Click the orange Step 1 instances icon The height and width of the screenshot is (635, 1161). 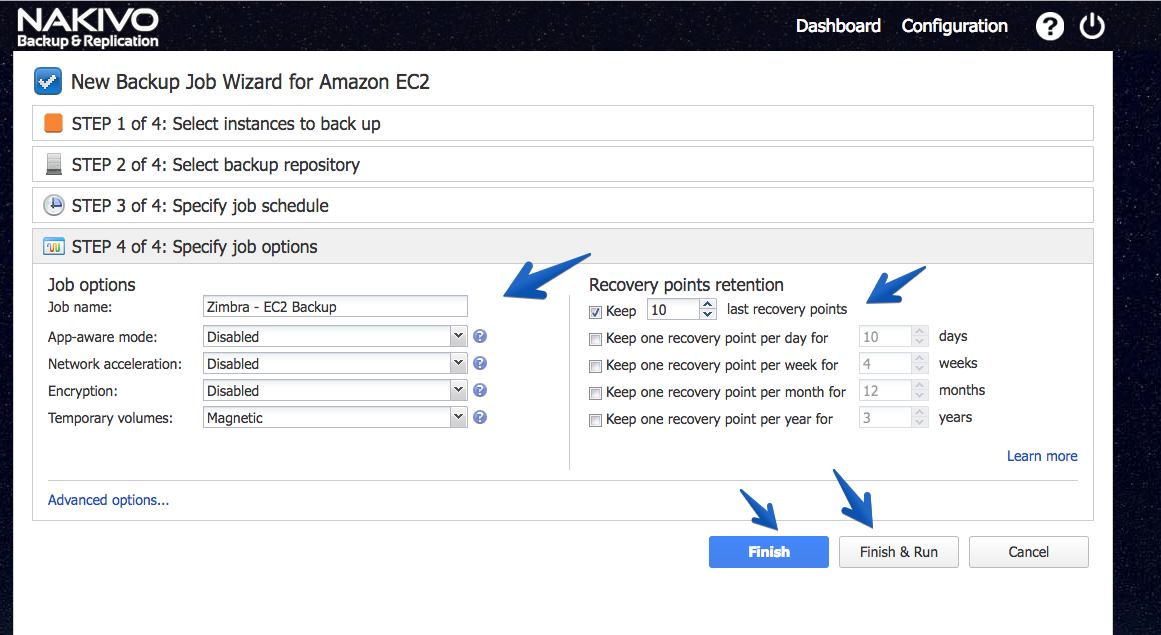[53, 123]
